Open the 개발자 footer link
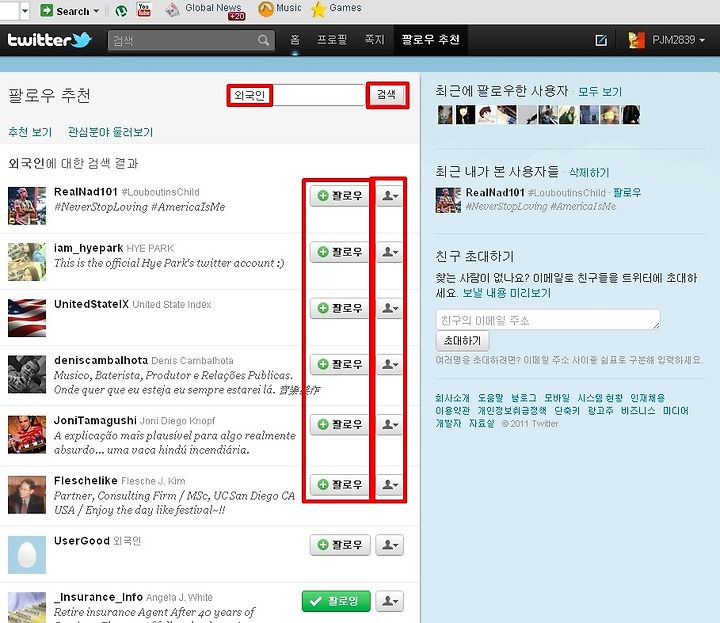This screenshot has height=623, width=720. (448, 423)
